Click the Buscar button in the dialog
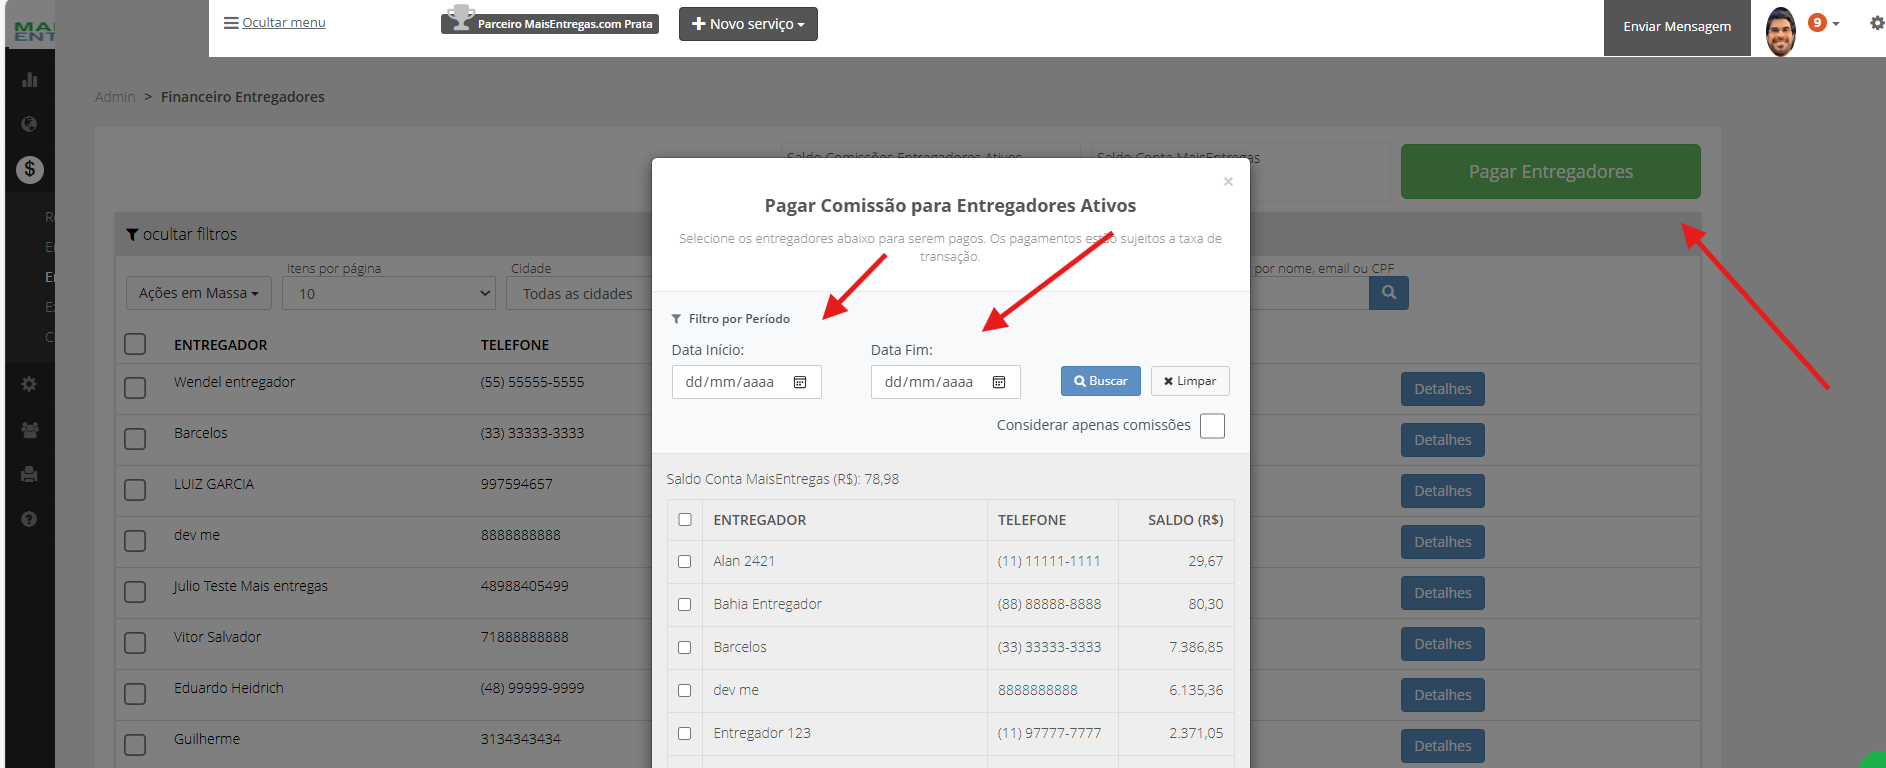 1101,381
